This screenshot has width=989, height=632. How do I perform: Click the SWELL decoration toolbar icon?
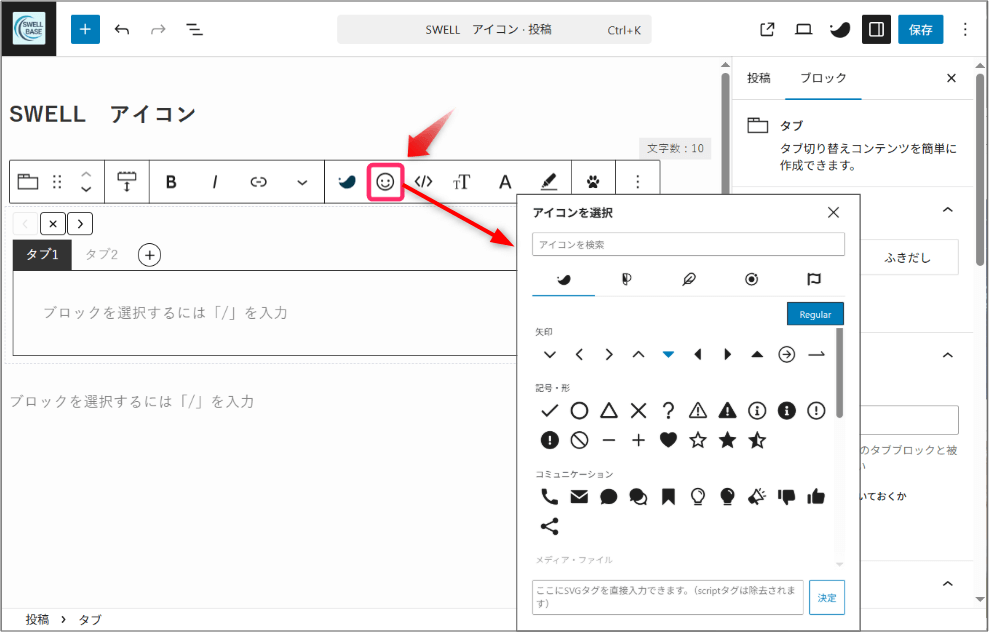click(x=347, y=182)
